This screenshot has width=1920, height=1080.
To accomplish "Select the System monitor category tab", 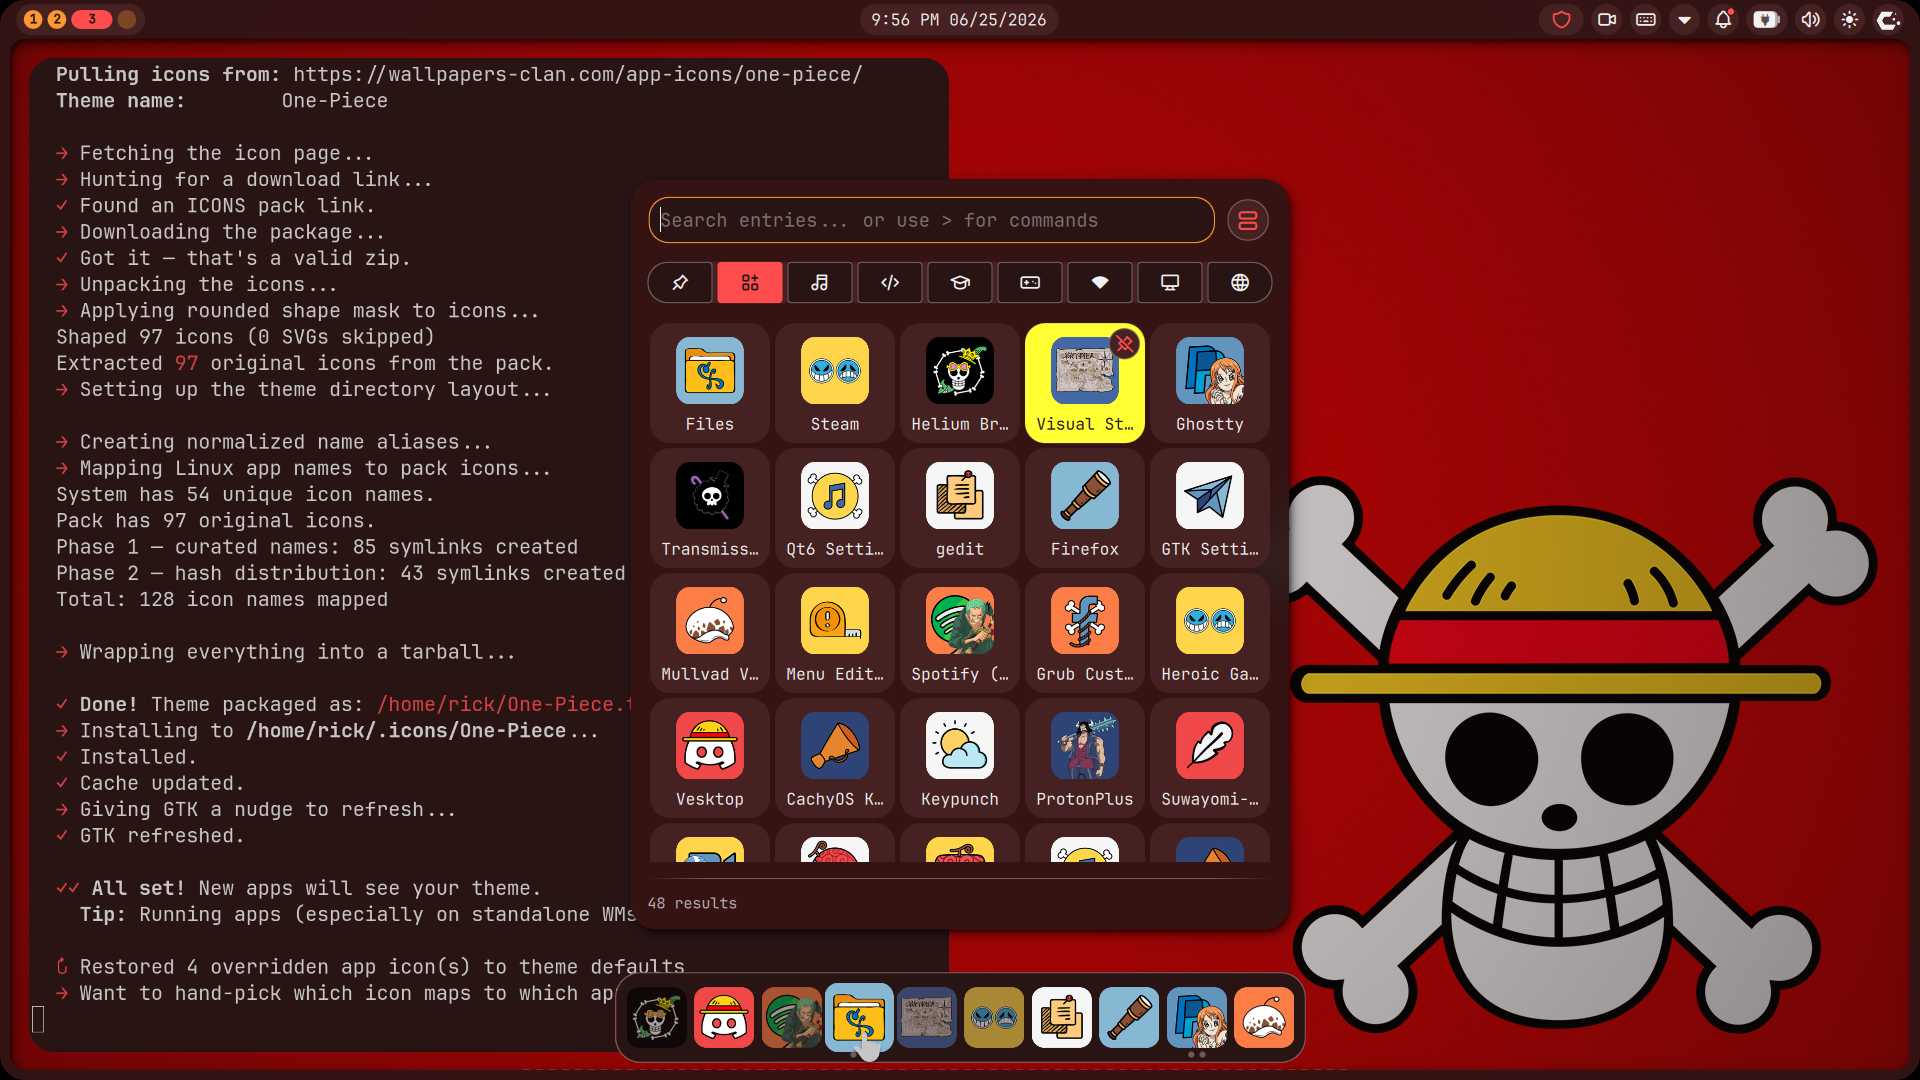I will point(1170,283).
